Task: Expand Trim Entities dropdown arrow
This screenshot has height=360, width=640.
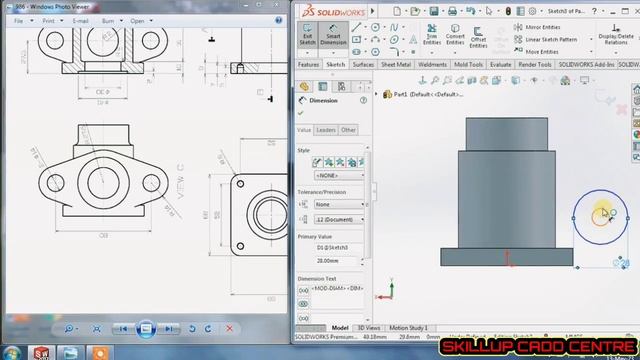Action: [432, 53]
